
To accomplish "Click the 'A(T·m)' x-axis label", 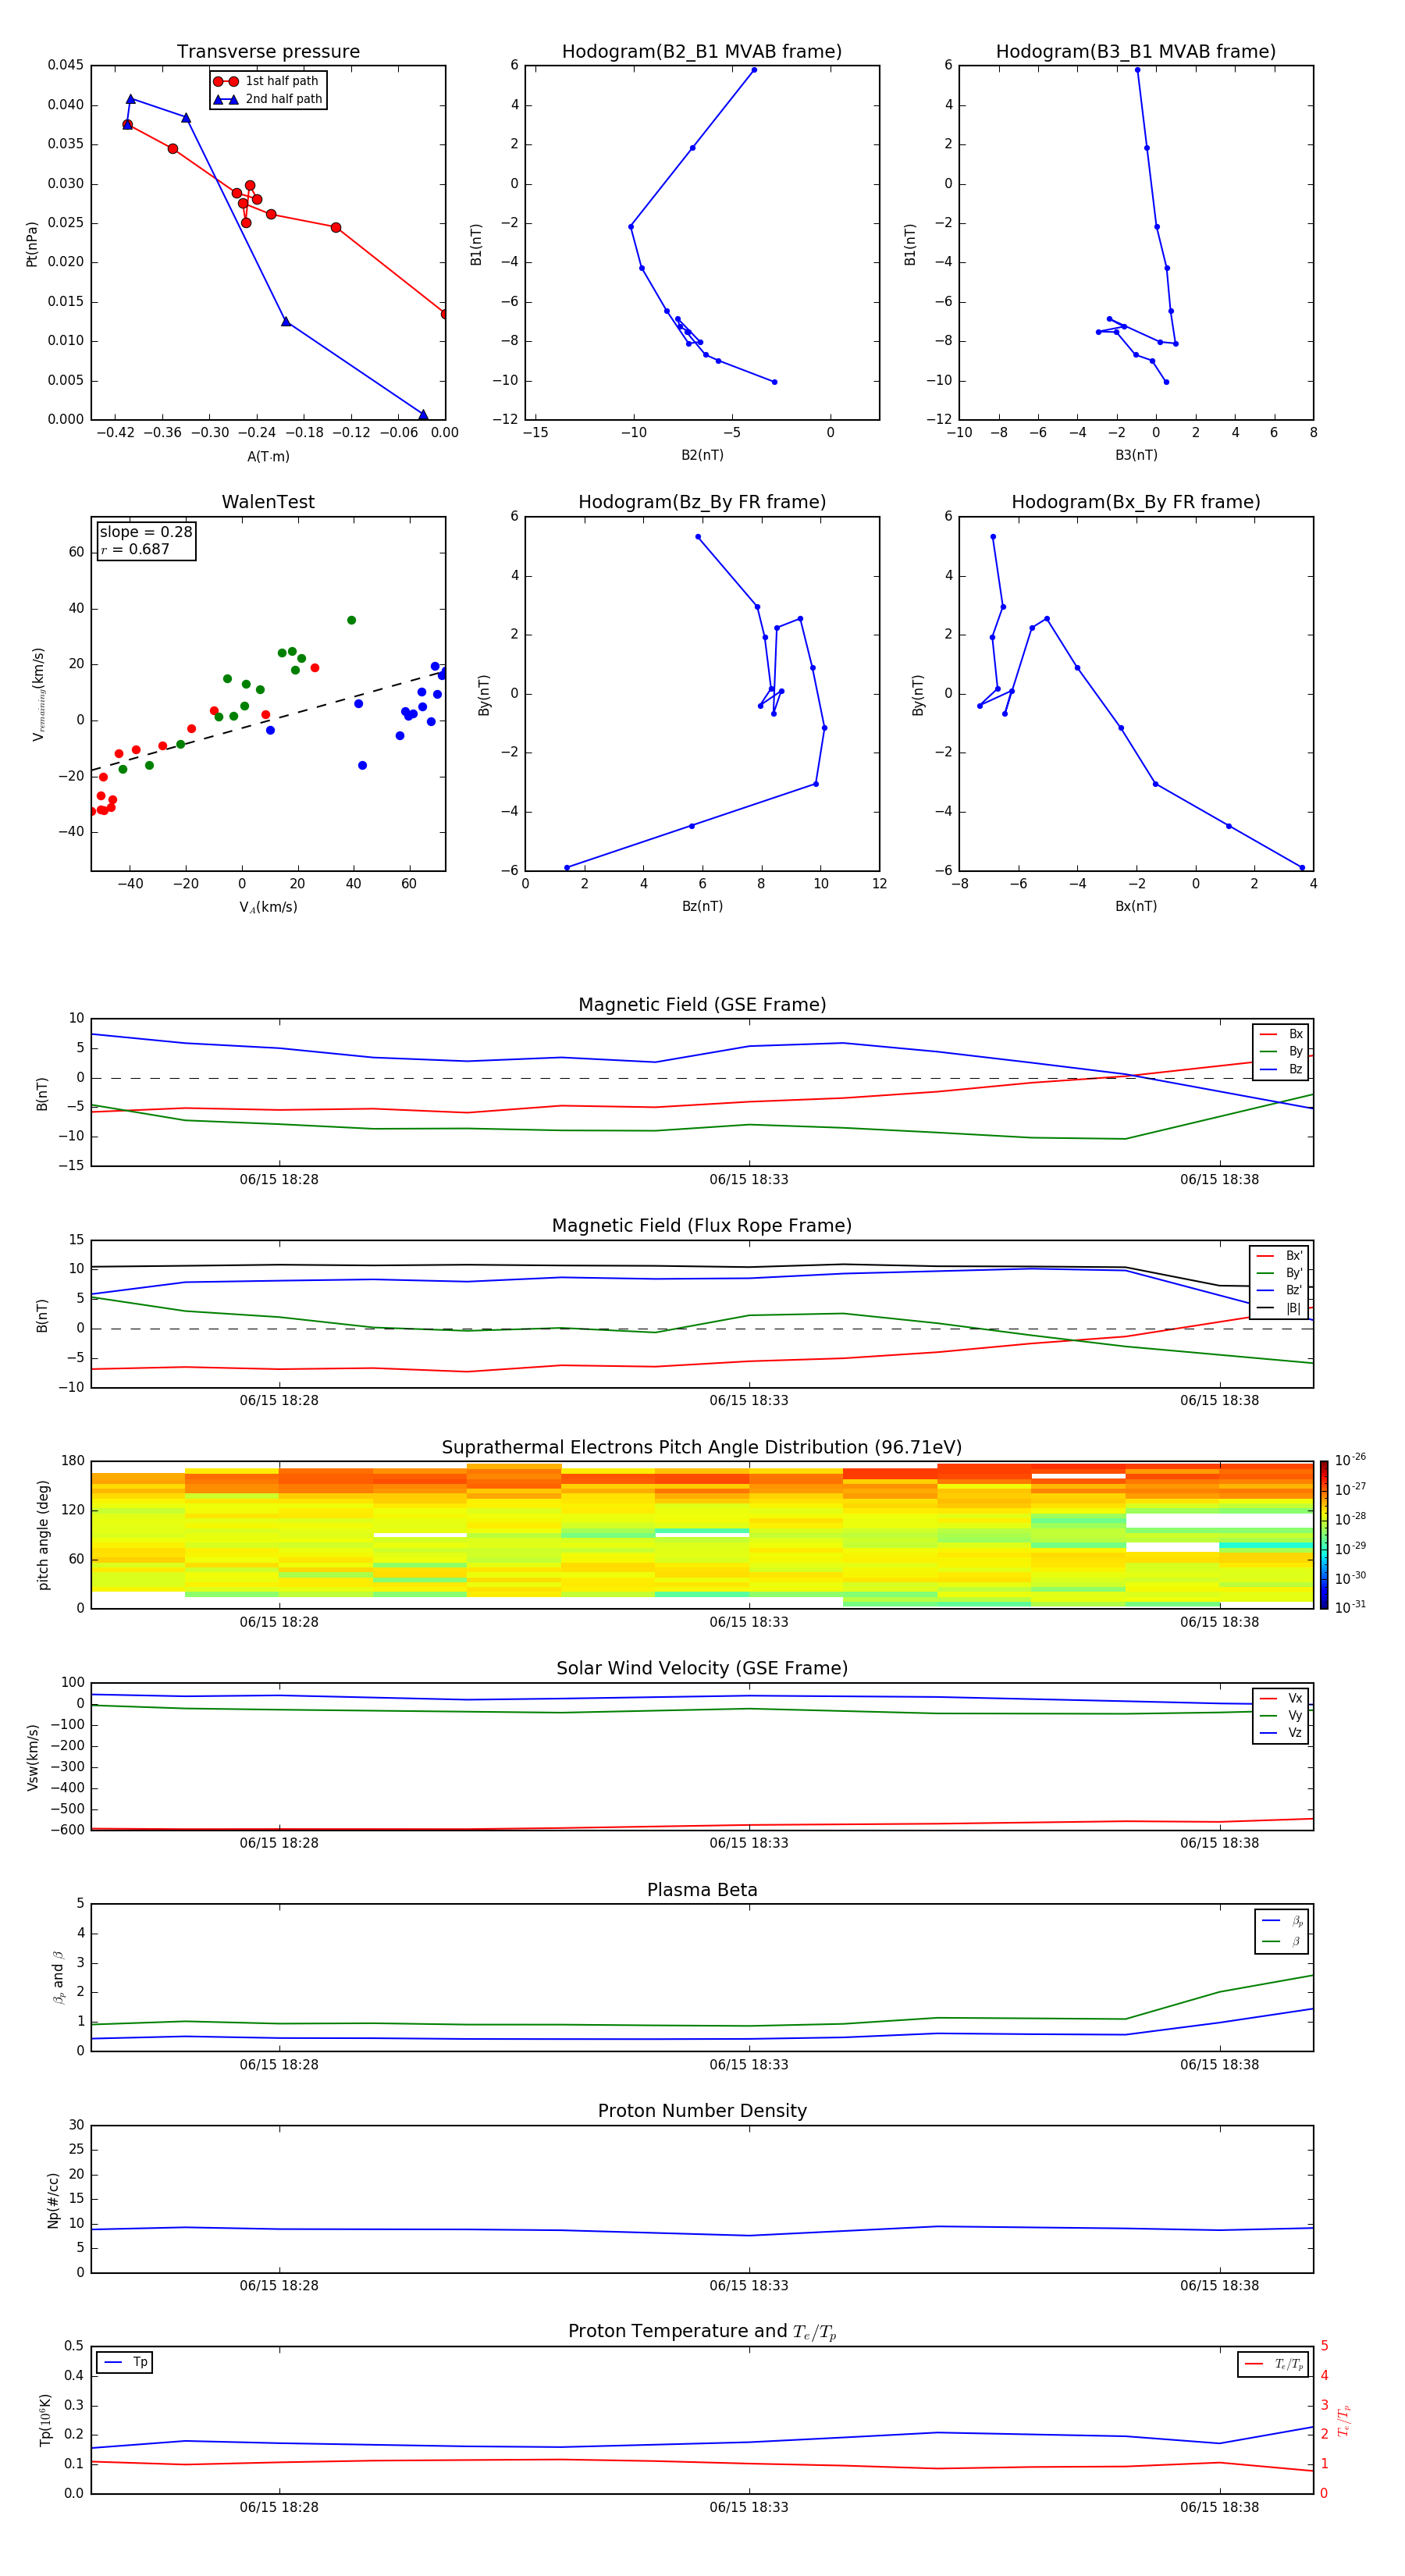I will click(268, 456).
